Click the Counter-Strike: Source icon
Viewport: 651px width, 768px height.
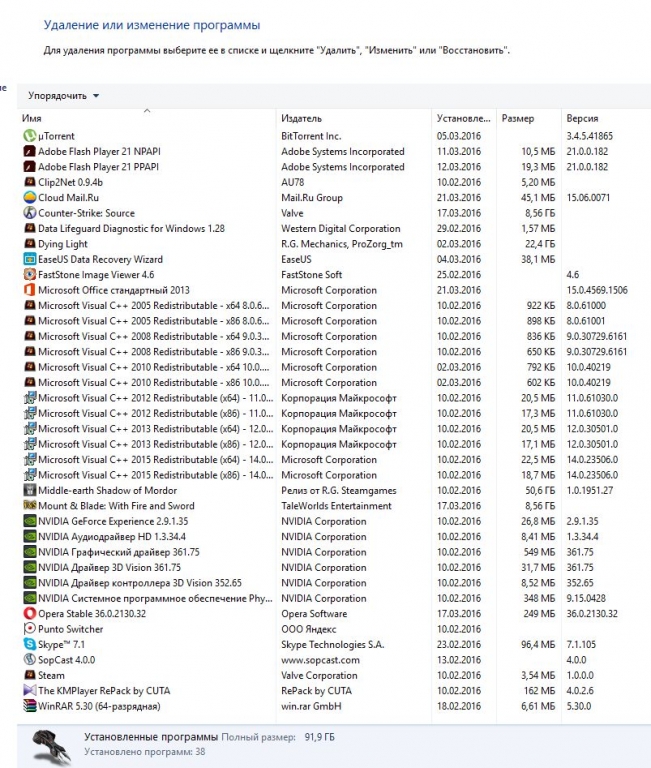click(29, 213)
